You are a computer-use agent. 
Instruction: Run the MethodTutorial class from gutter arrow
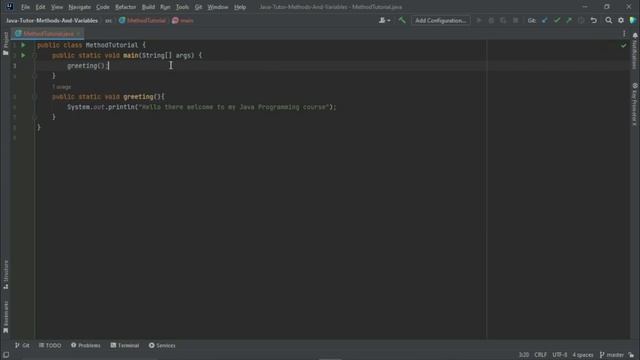pyautogui.click(x=23, y=45)
